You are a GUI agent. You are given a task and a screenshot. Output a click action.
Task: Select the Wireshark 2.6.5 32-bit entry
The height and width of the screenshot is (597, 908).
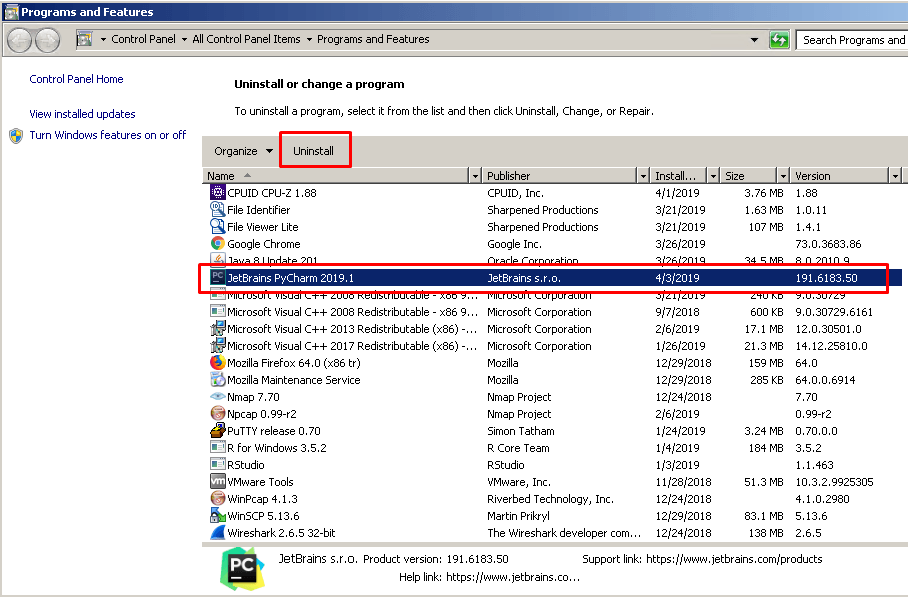click(281, 533)
